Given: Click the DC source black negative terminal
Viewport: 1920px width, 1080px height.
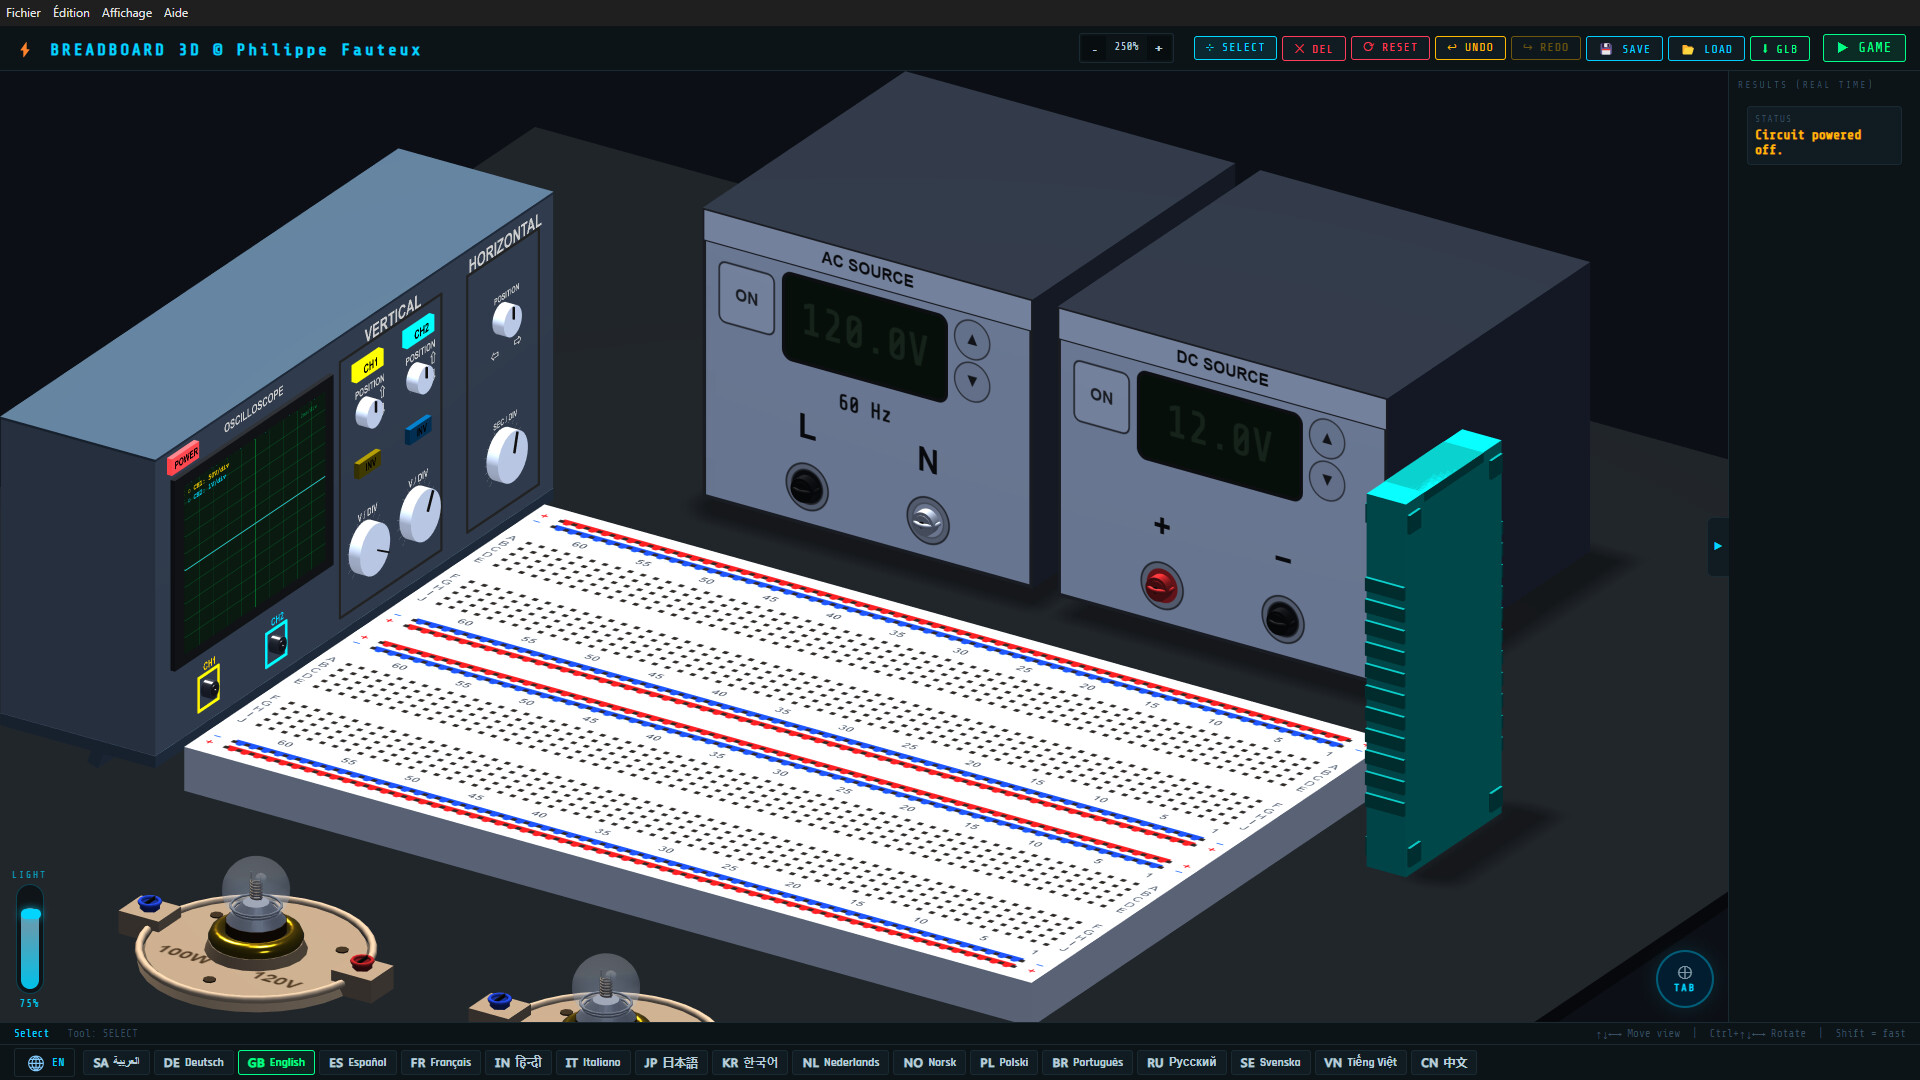Looking at the screenshot, I should pos(1282,619).
